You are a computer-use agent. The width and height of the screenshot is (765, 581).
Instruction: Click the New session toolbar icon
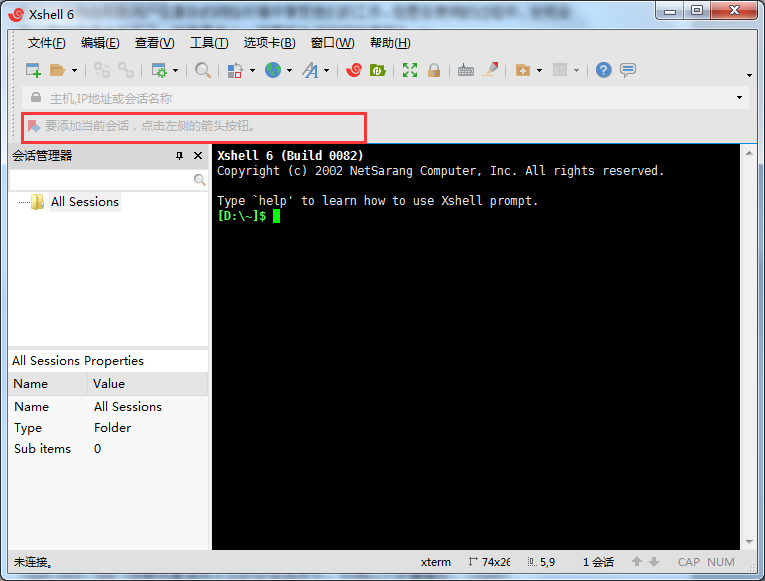point(33,70)
